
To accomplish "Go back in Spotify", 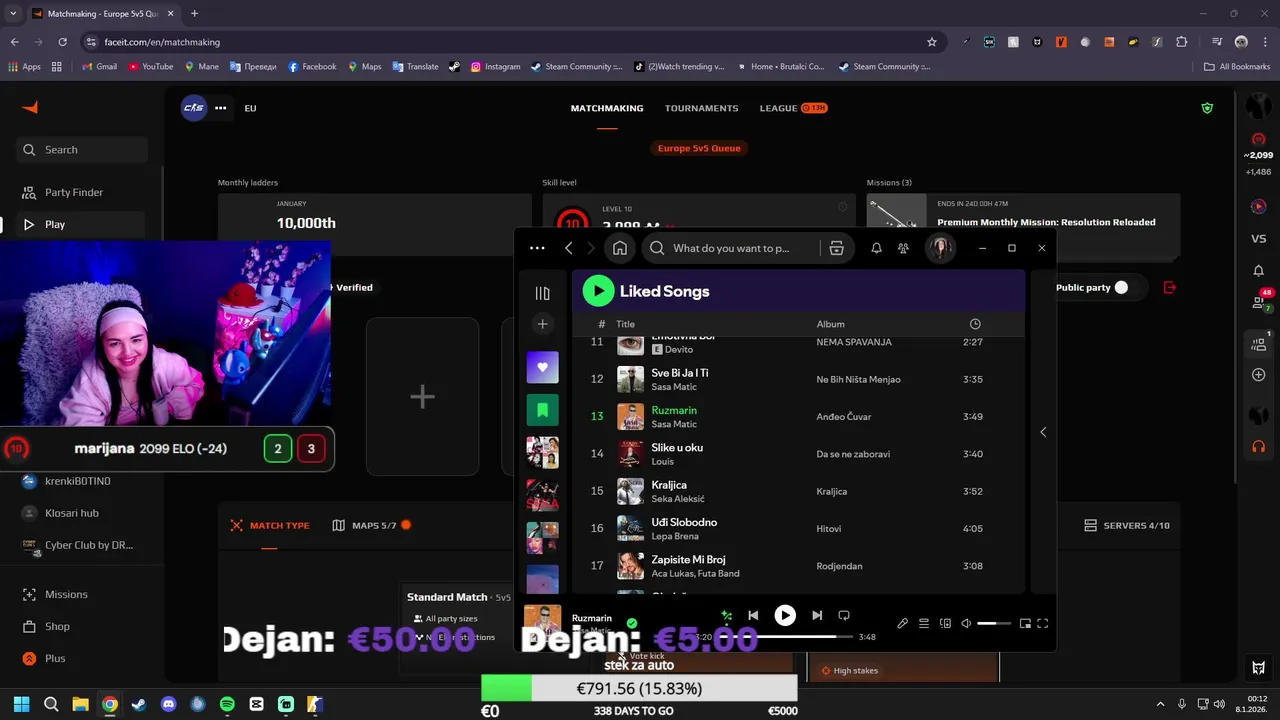I will (569, 248).
